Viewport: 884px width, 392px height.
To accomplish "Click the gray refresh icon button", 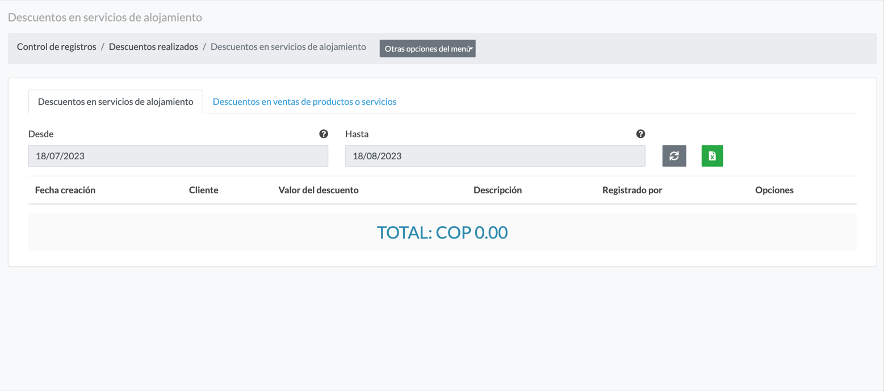I will [x=674, y=156].
